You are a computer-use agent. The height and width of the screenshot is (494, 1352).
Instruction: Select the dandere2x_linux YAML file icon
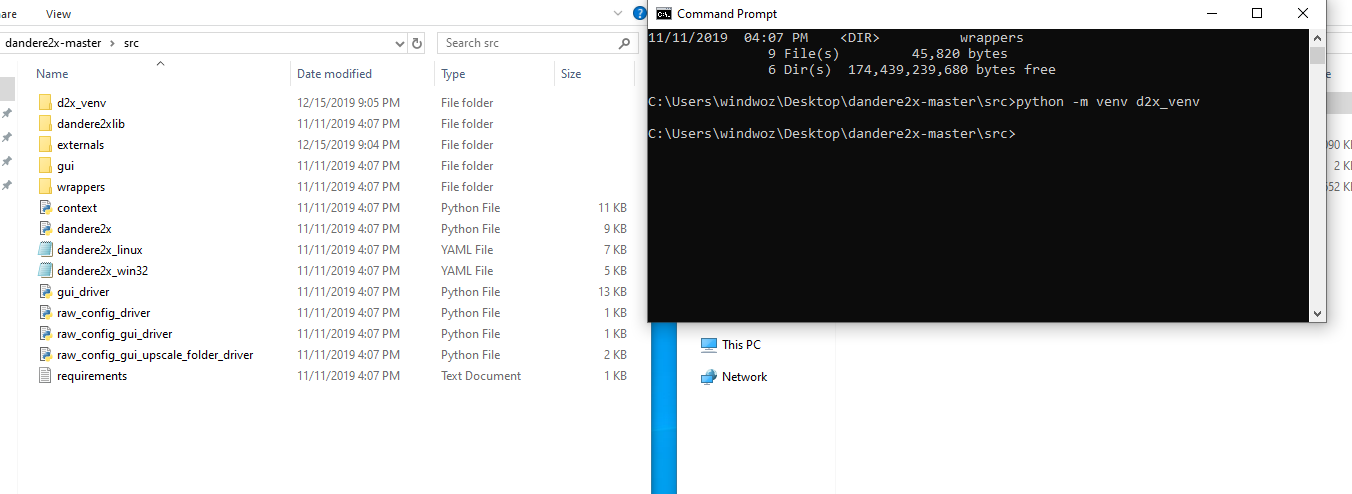click(45, 250)
